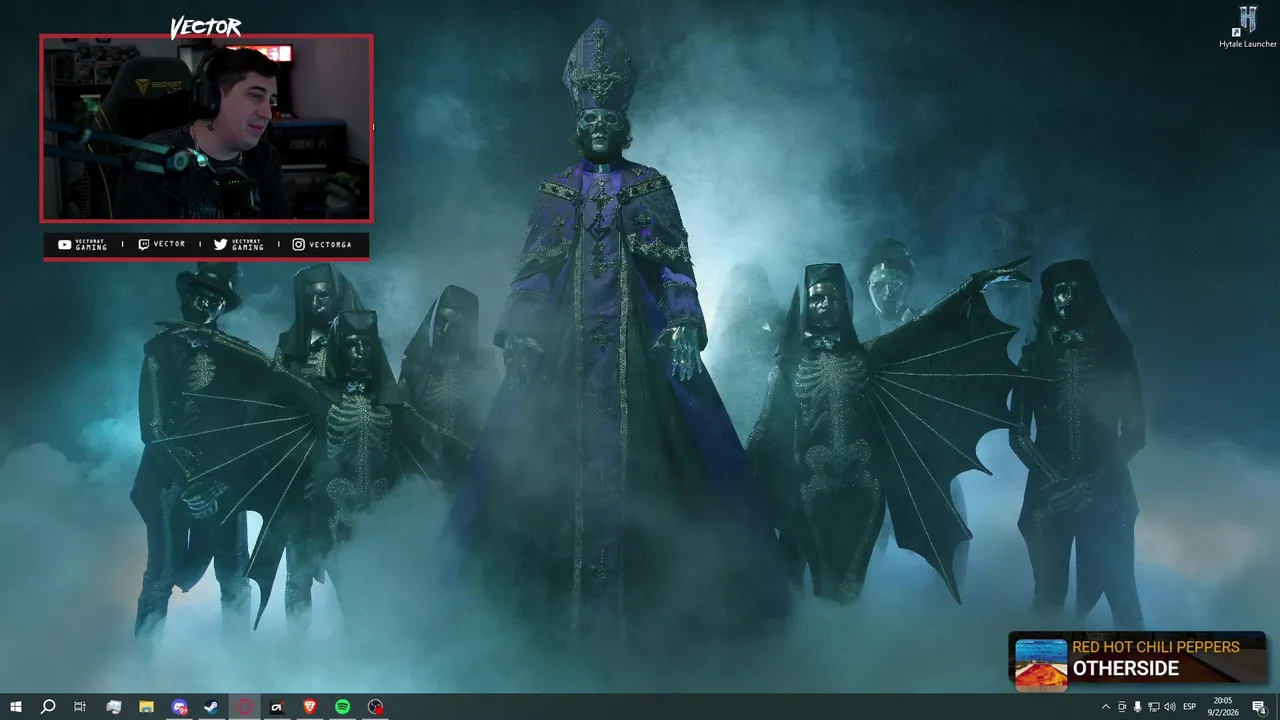Switch to the Opera GX browser
The width and height of the screenshot is (1280, 720).
coord(244,707)
